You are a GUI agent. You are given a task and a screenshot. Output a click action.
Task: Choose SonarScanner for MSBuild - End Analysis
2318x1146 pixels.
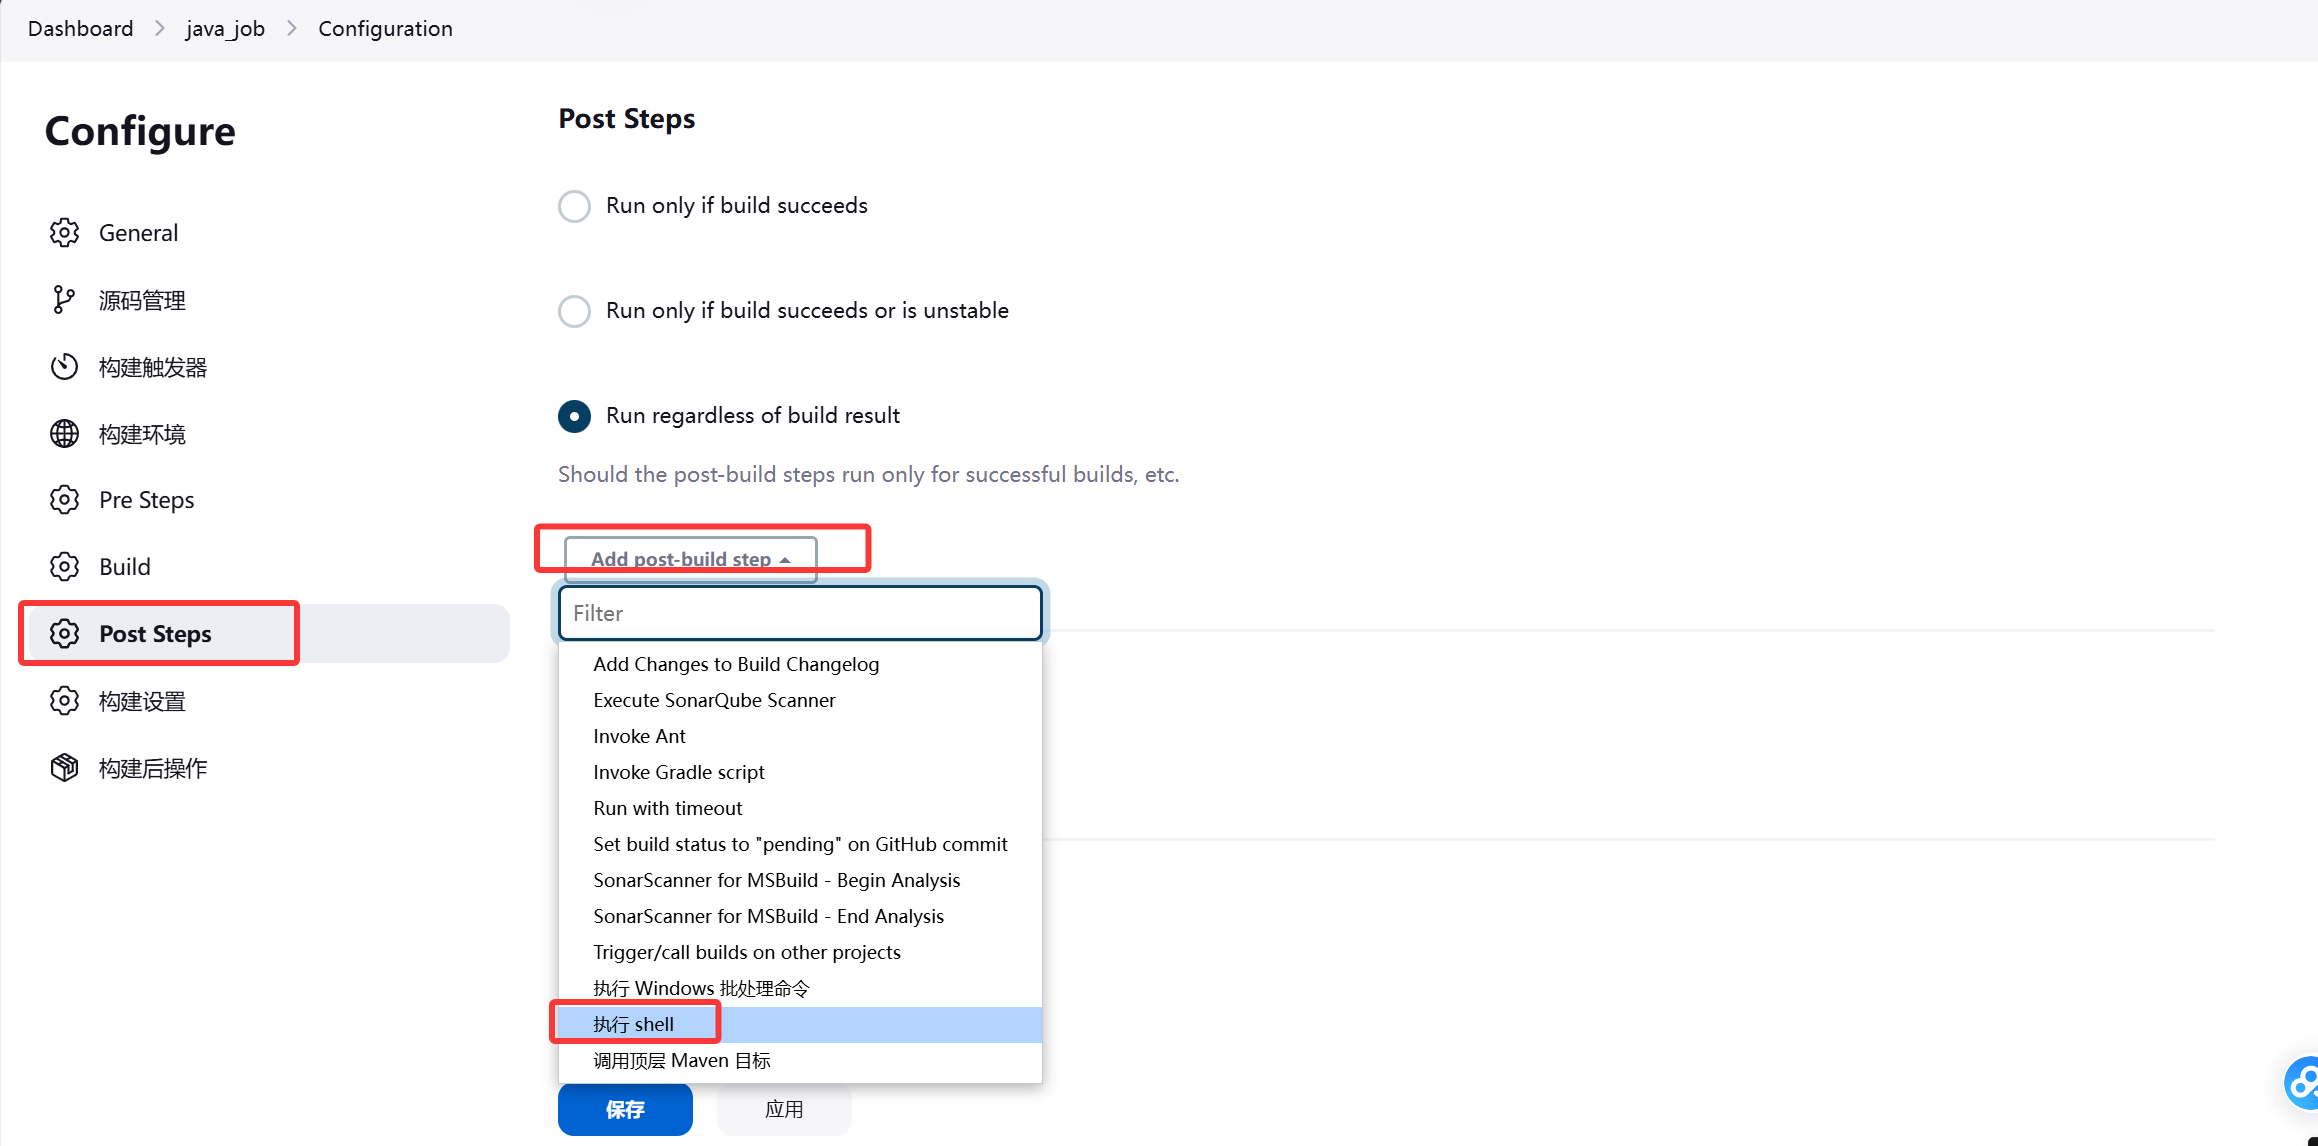click(800, 916)
